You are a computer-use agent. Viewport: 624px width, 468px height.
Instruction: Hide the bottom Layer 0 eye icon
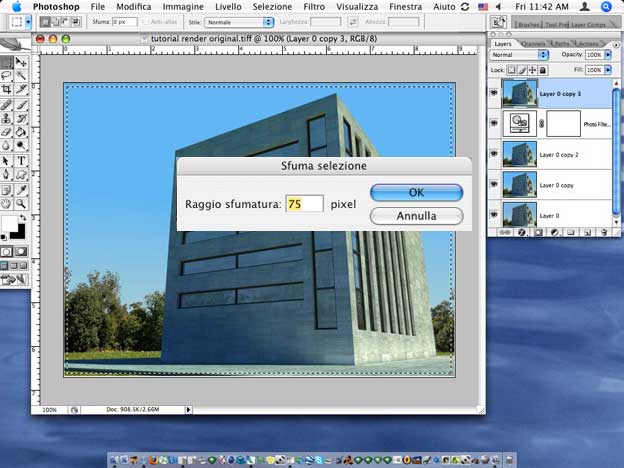pos(495,213)
